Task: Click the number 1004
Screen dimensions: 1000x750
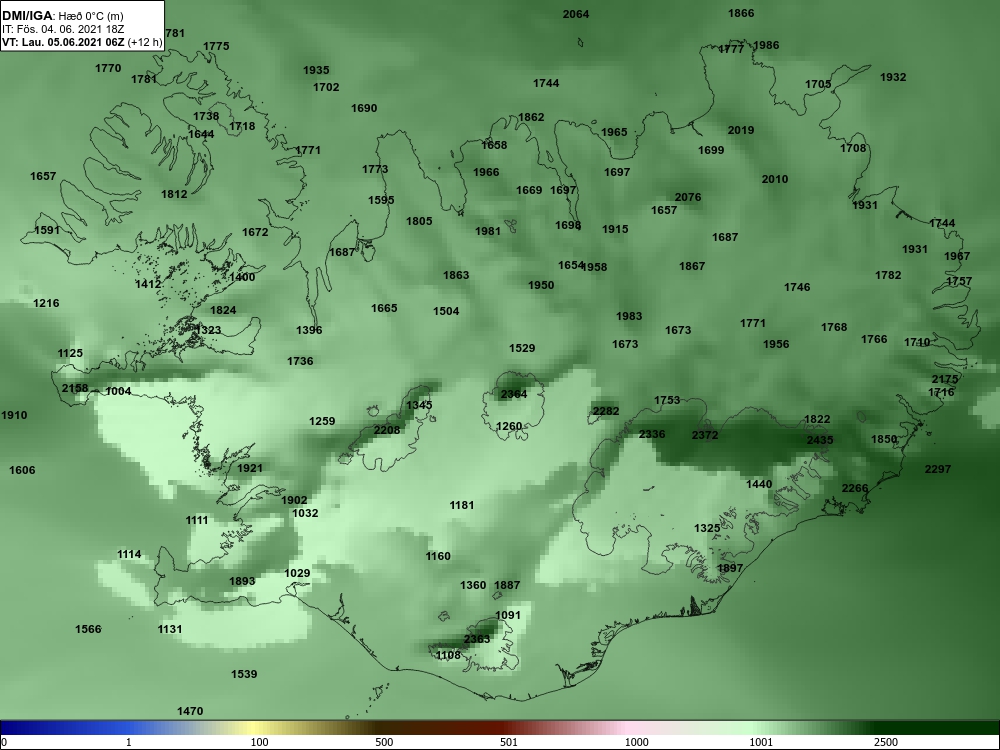Action: [119, 391]
